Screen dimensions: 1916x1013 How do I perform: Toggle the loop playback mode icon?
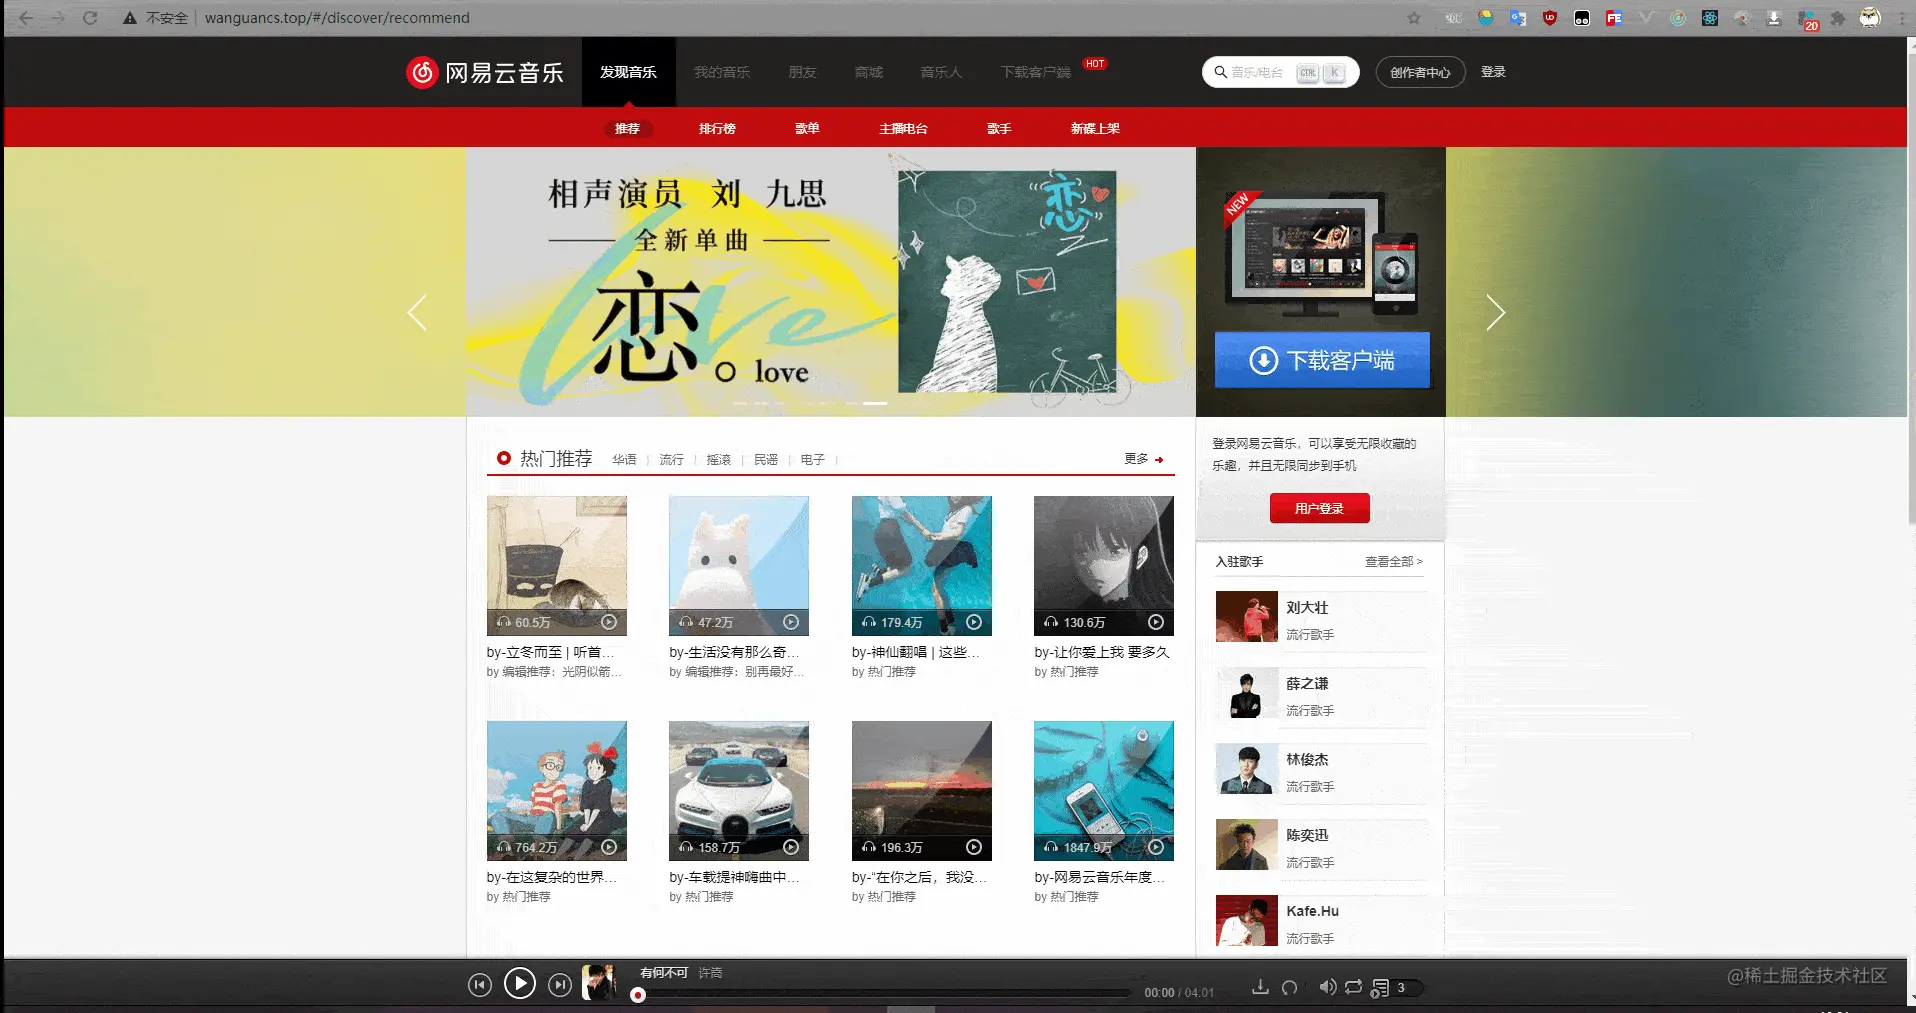1353,987
